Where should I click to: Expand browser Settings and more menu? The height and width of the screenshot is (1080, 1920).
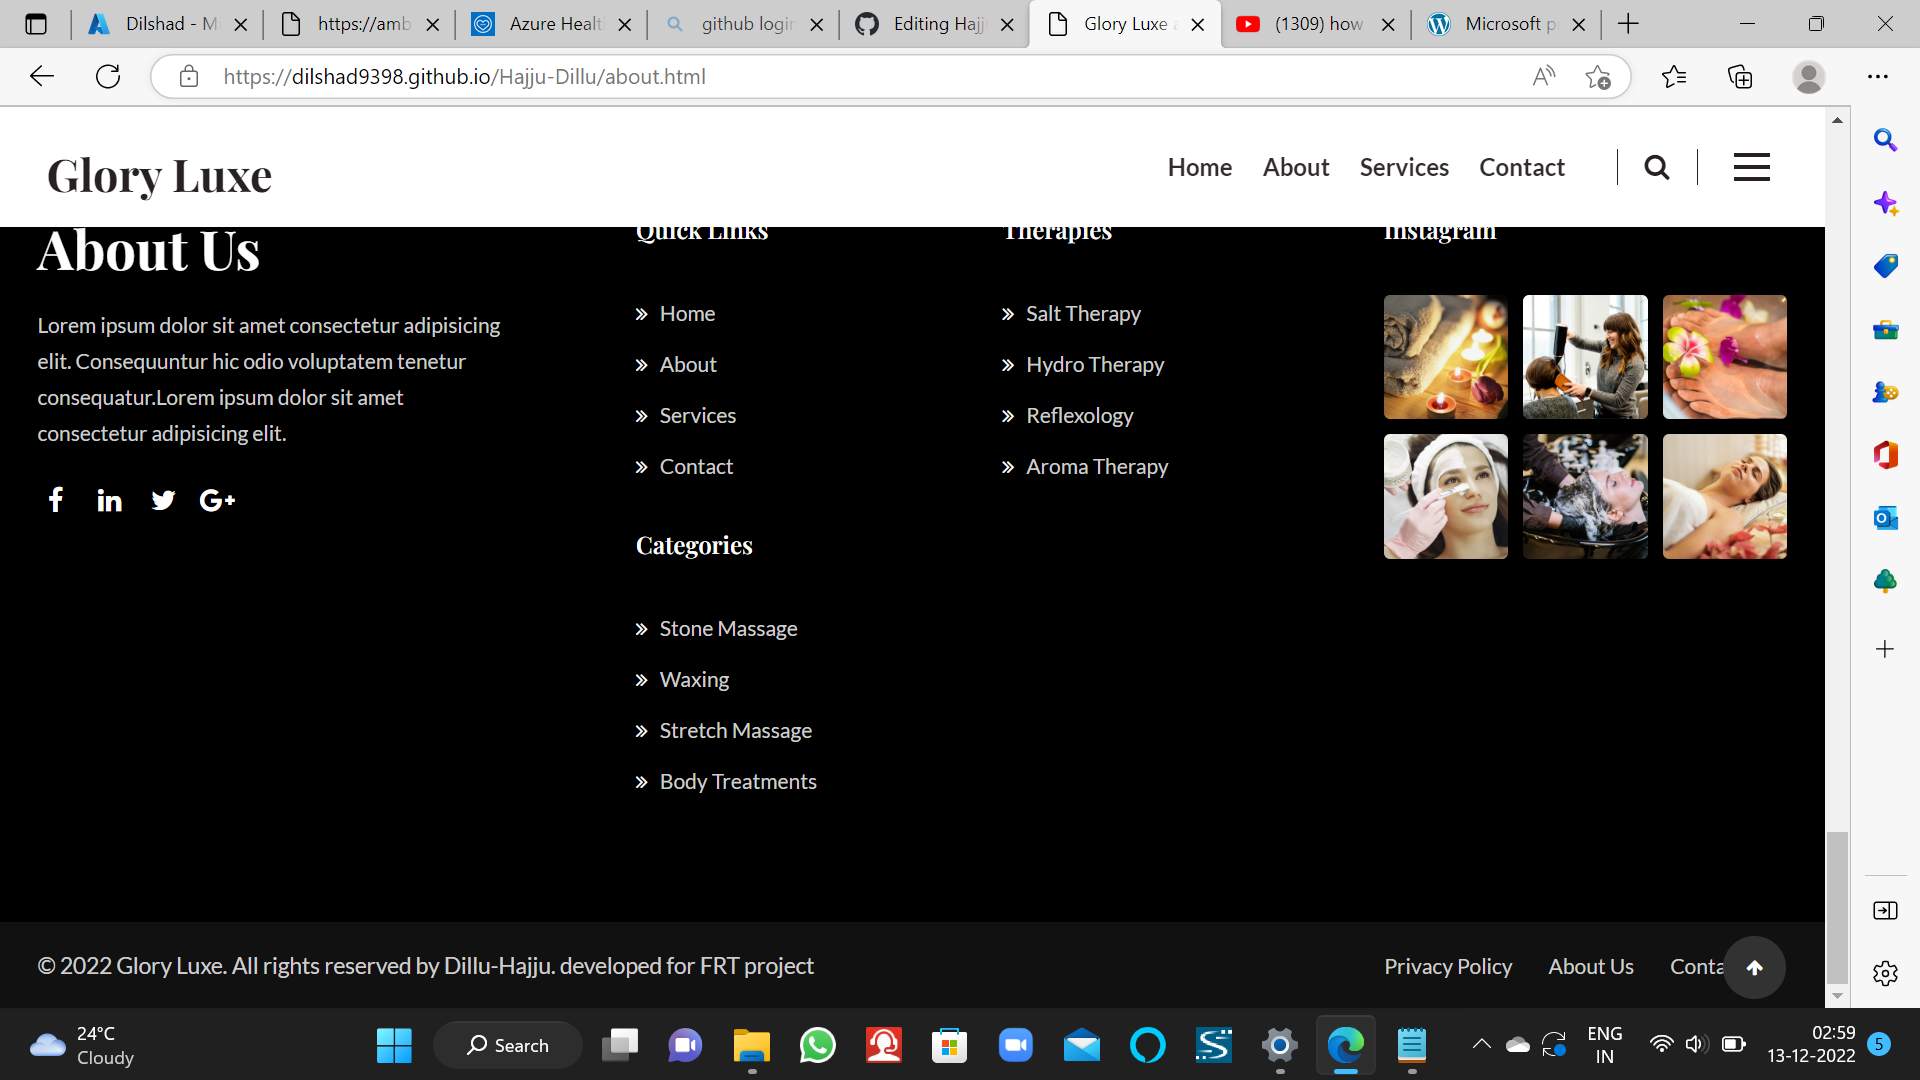[x=1877, y=77]
